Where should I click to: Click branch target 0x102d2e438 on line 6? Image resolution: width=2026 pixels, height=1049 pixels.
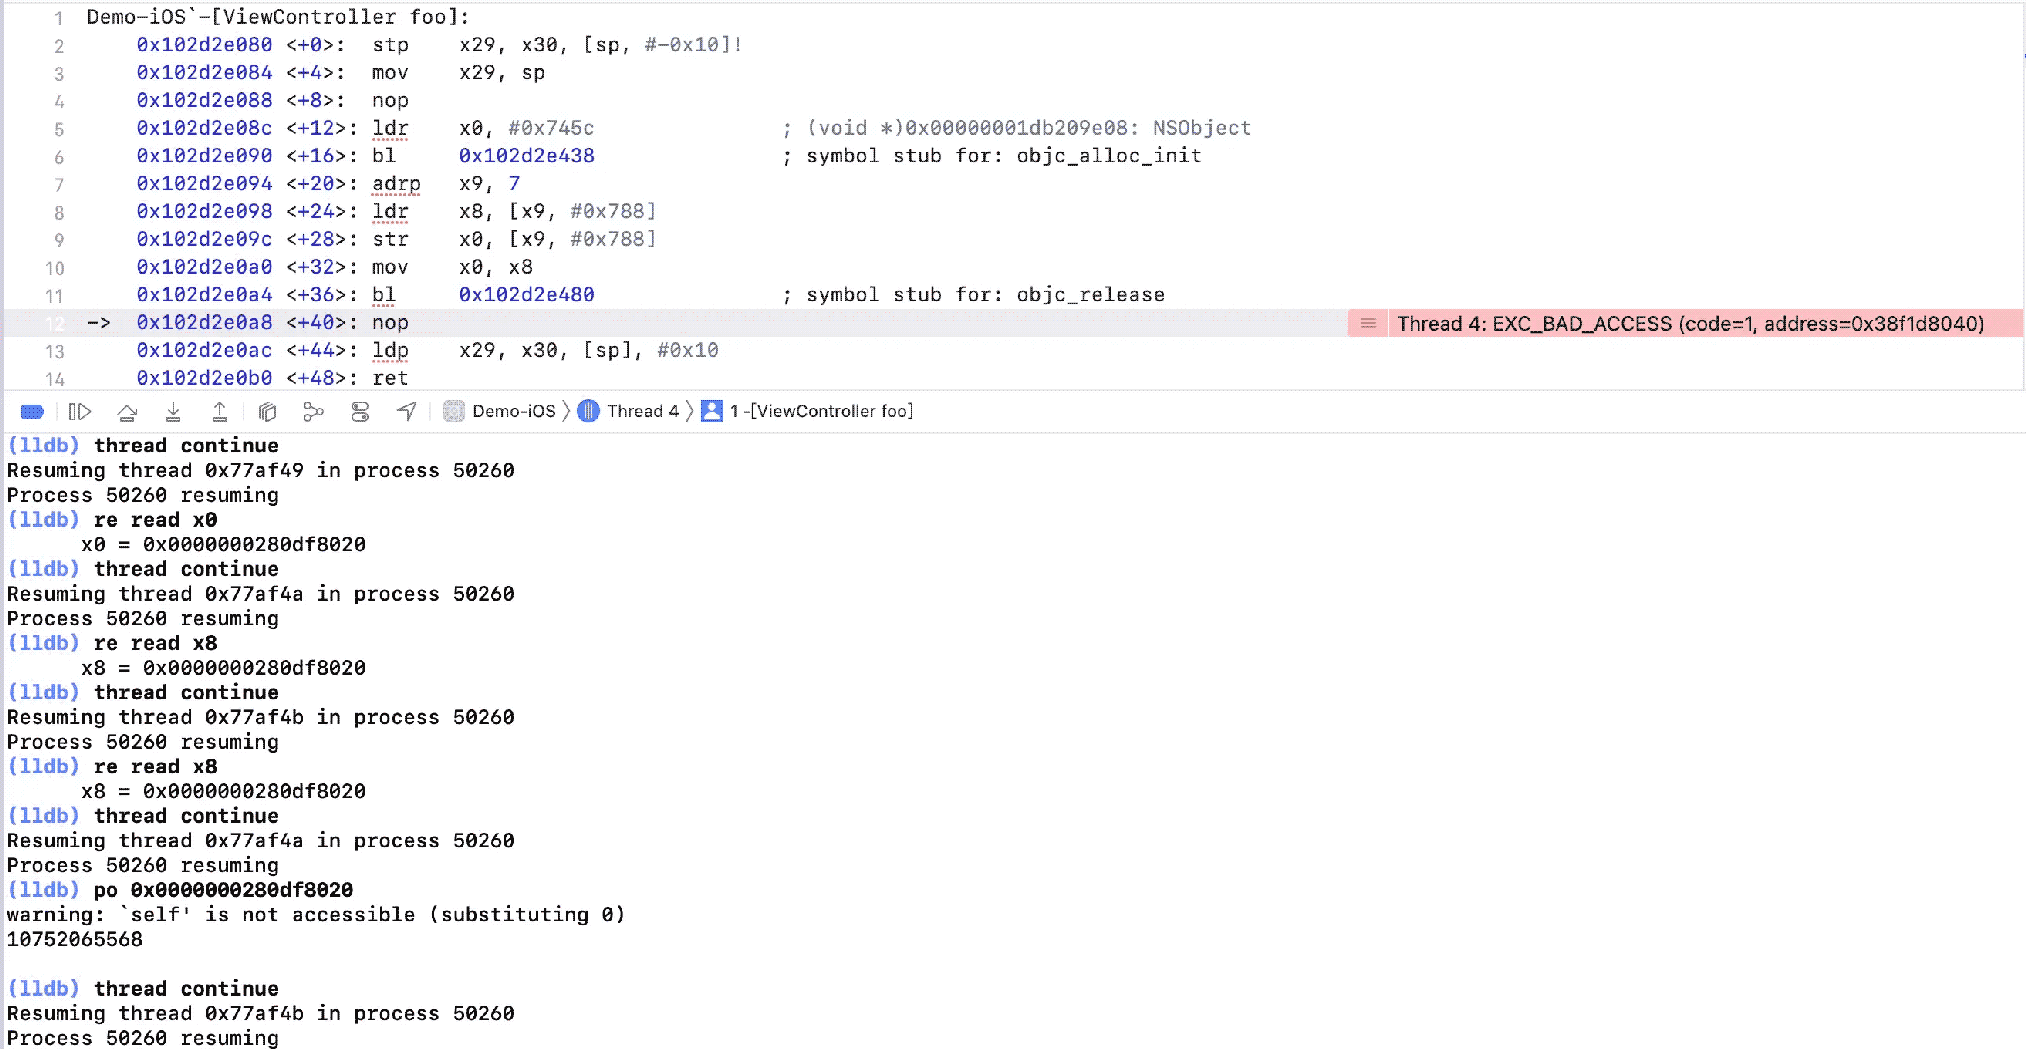527,156
